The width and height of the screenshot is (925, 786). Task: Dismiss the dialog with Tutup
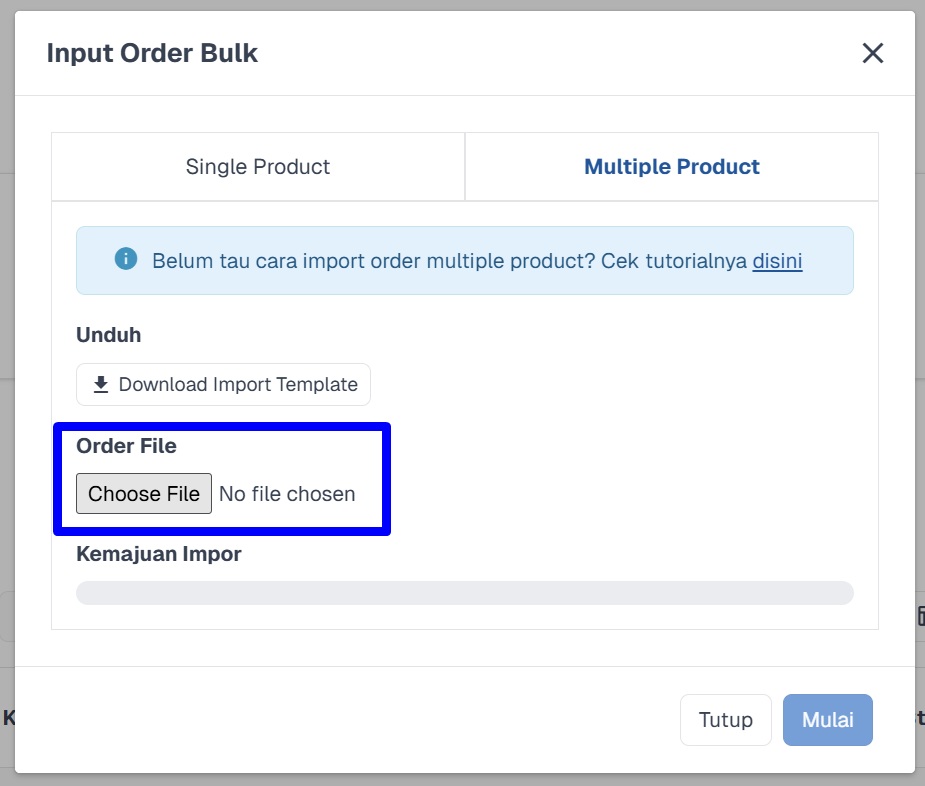click(x=725, y=719)
